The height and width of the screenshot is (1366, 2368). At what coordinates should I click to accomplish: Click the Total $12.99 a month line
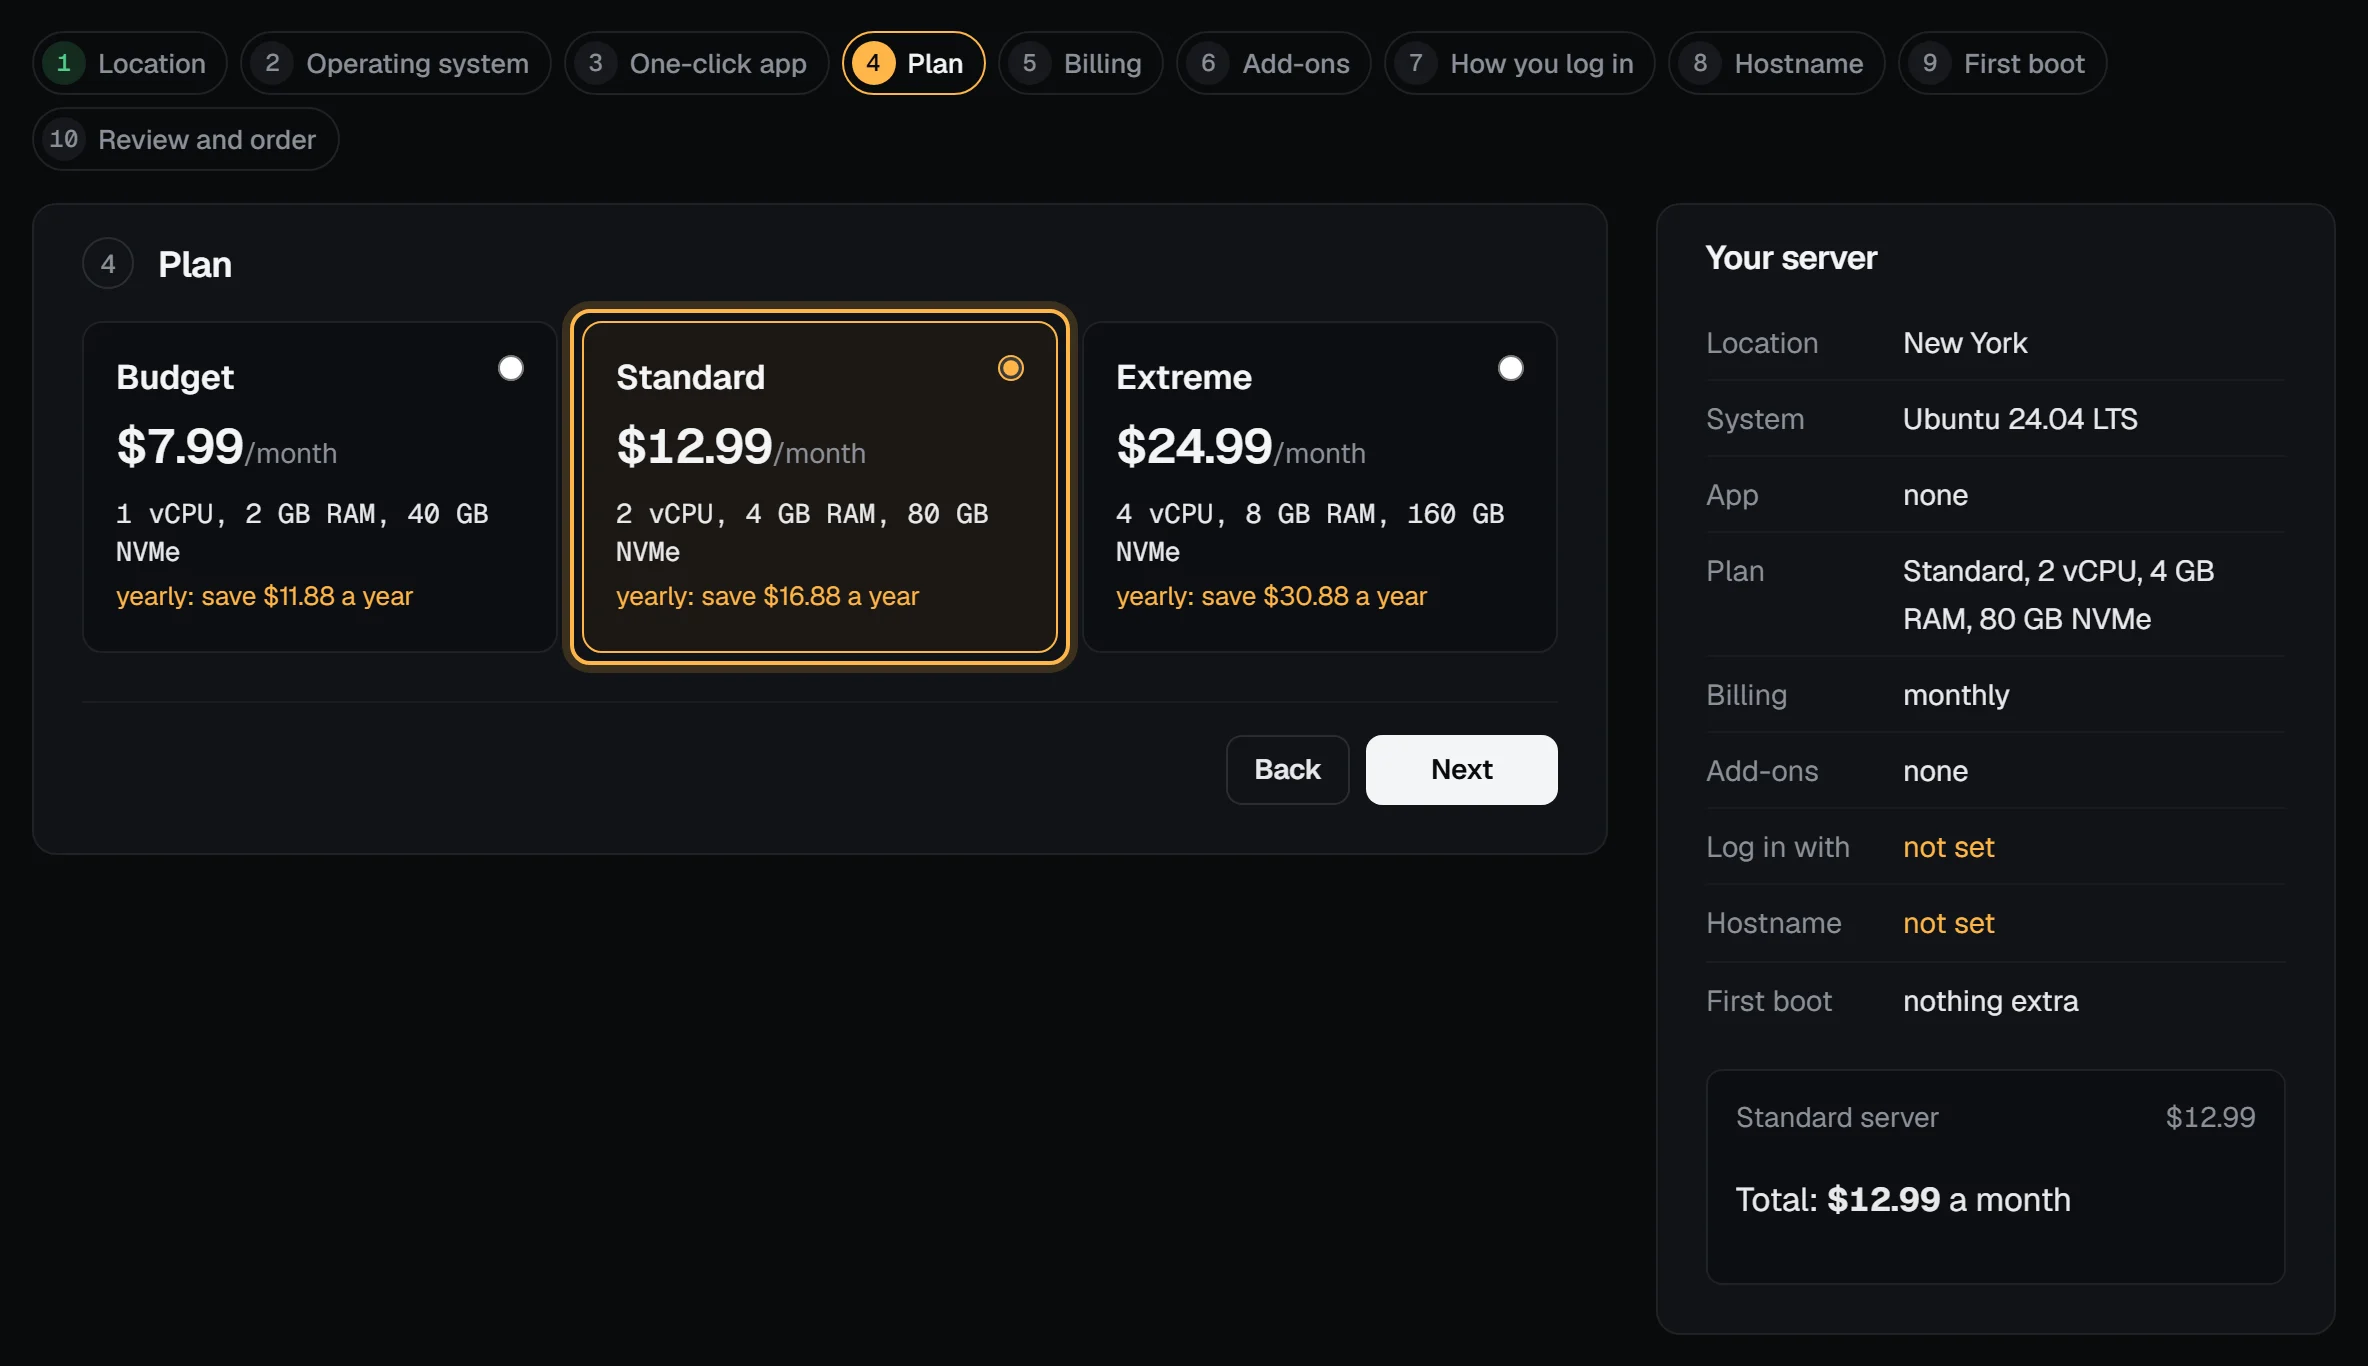pos(1903,1199)
